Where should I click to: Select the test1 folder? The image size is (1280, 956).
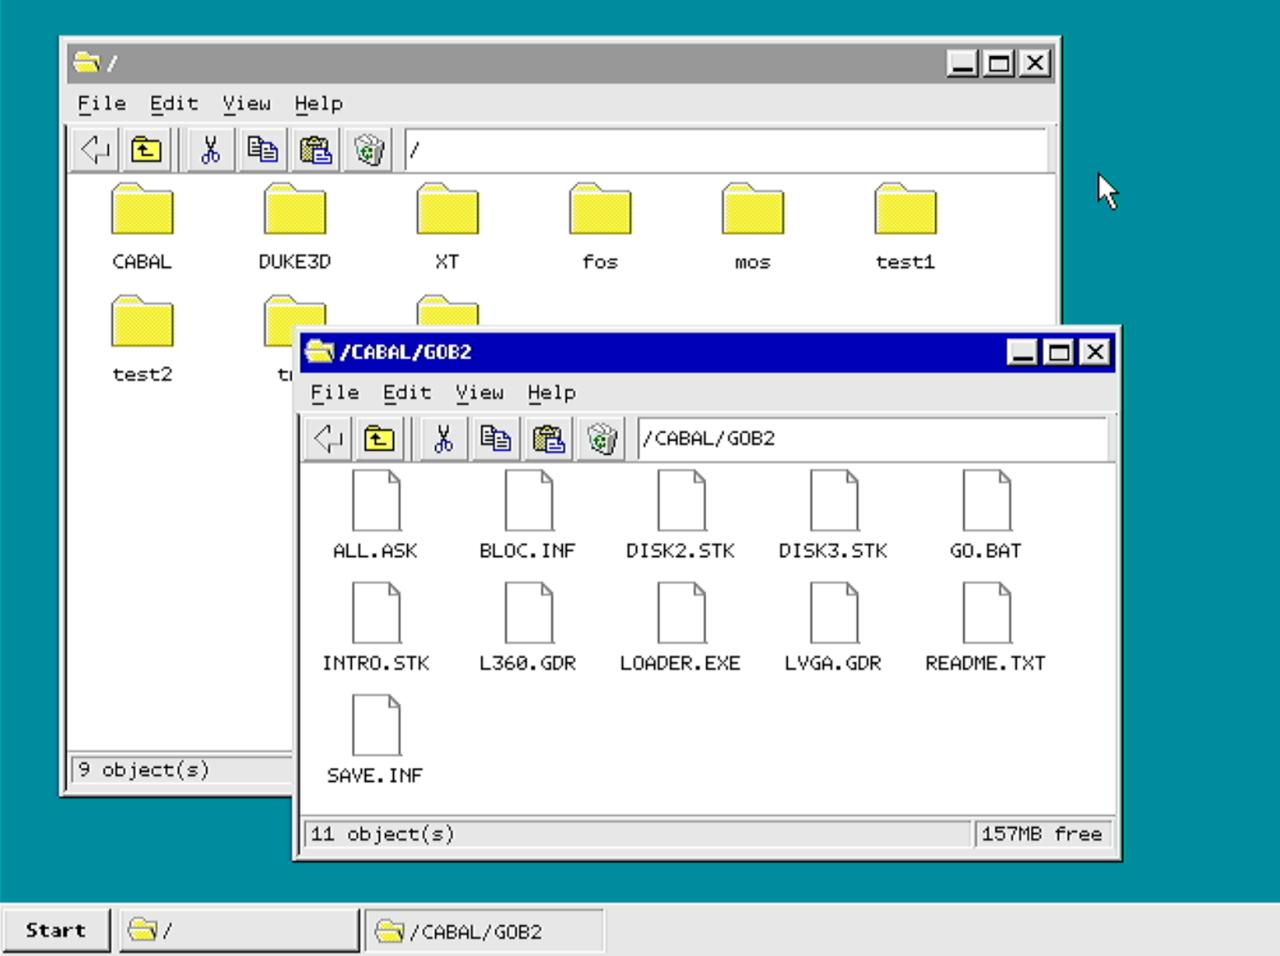point(905,227)
